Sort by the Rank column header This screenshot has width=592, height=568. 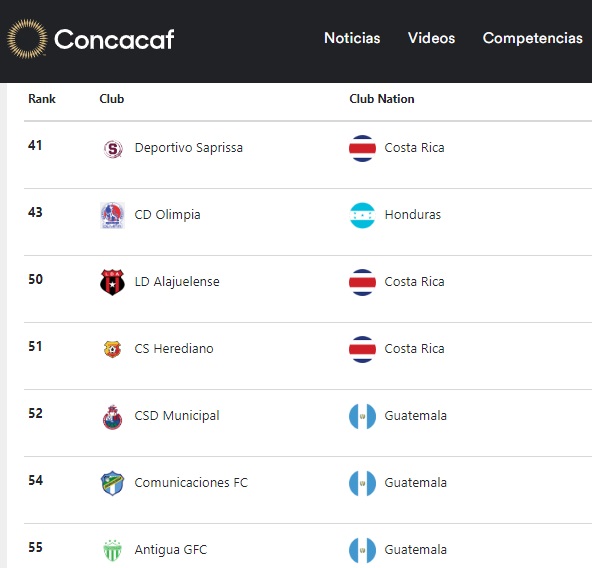[42, 99]
